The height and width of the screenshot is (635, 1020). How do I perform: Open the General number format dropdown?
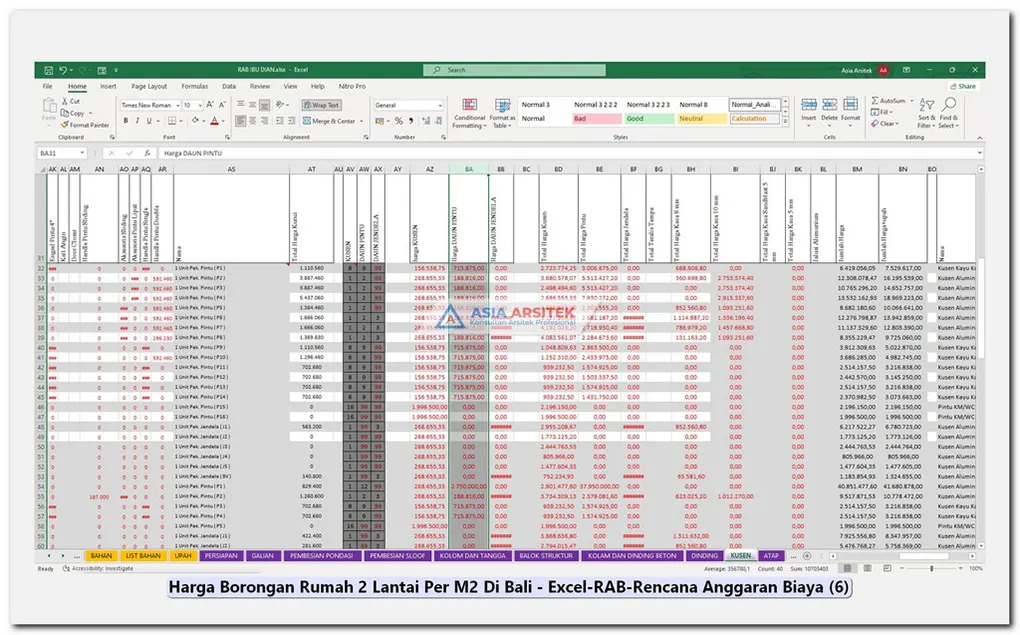pos(440,105)
